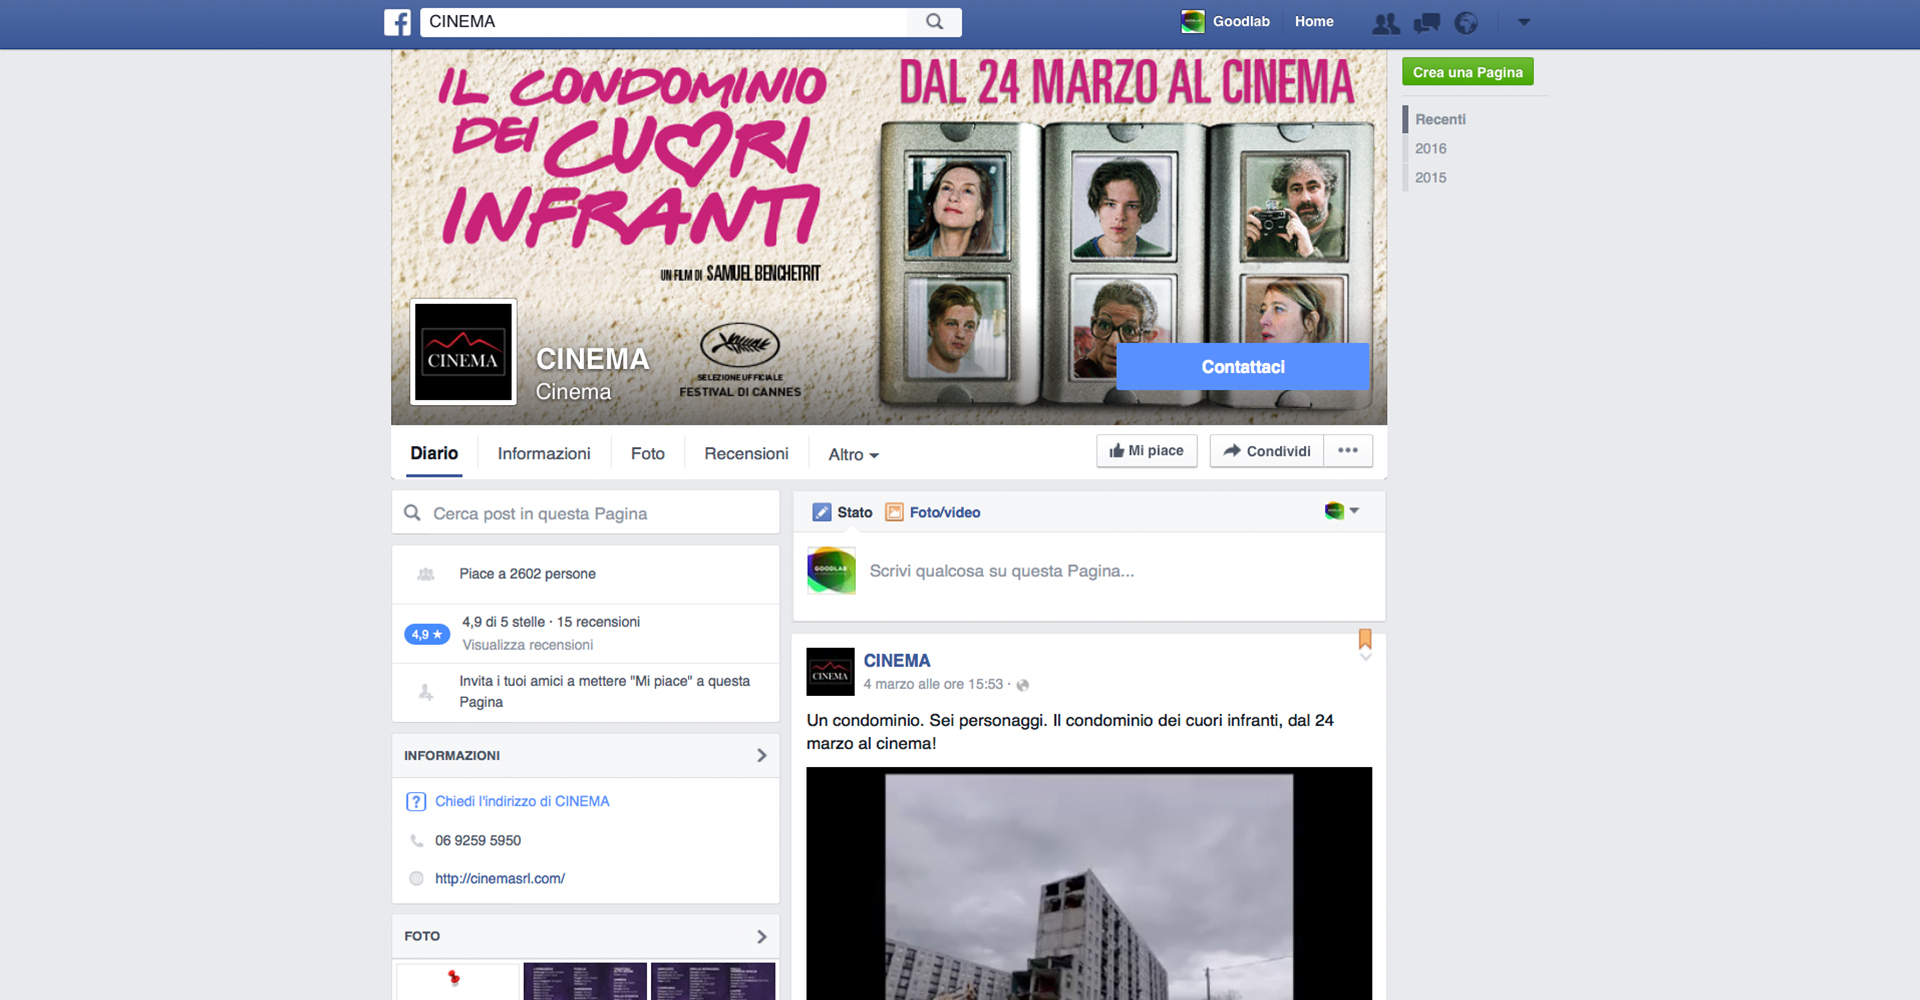Open the three-dots more options button
Image resolution: width=1920 pixels, height=1000 pixels.
coord(1348,451)
